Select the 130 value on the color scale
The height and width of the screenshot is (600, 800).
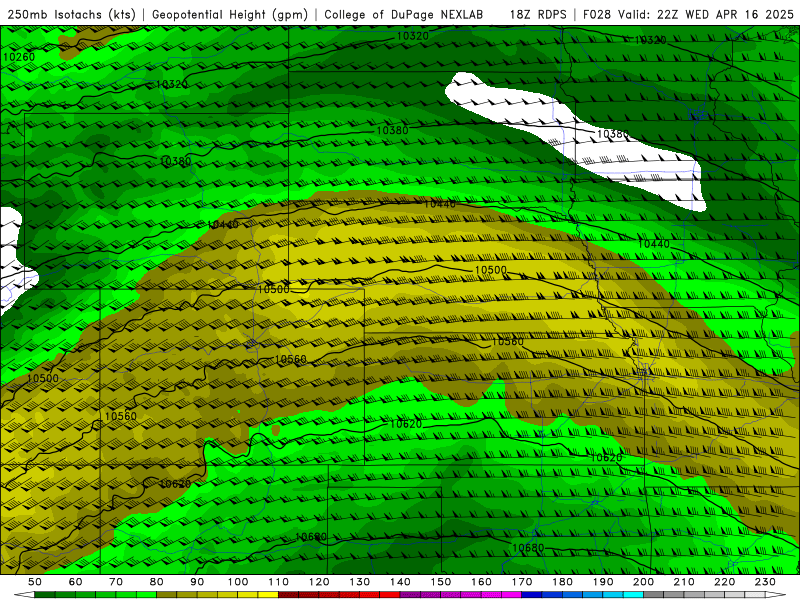tap(359, 582)
